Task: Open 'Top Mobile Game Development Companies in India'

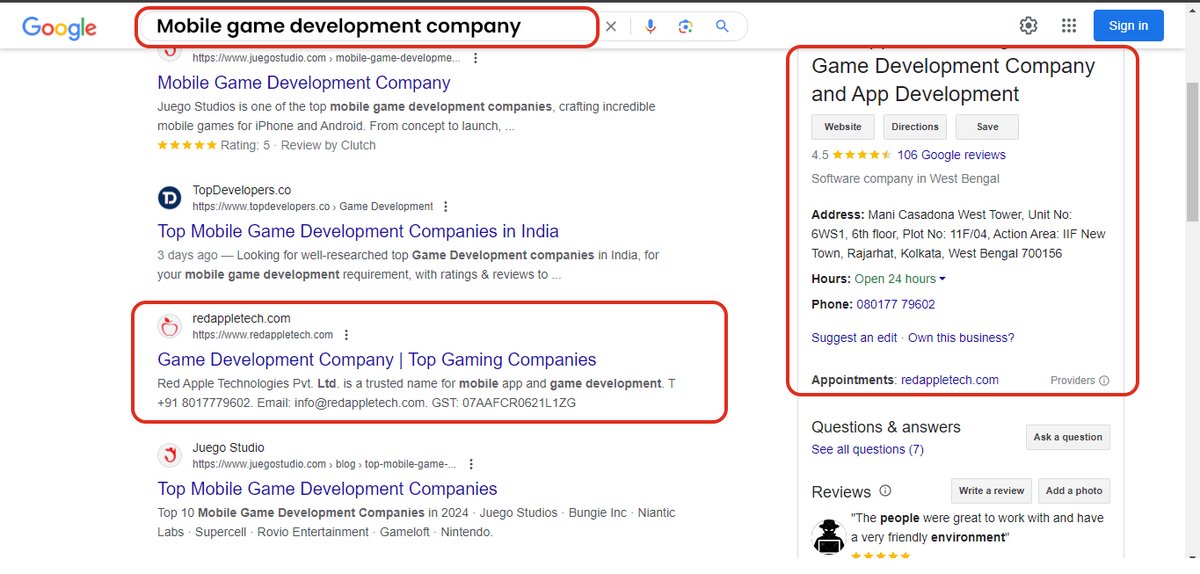Action: click(x=358, y=232)
